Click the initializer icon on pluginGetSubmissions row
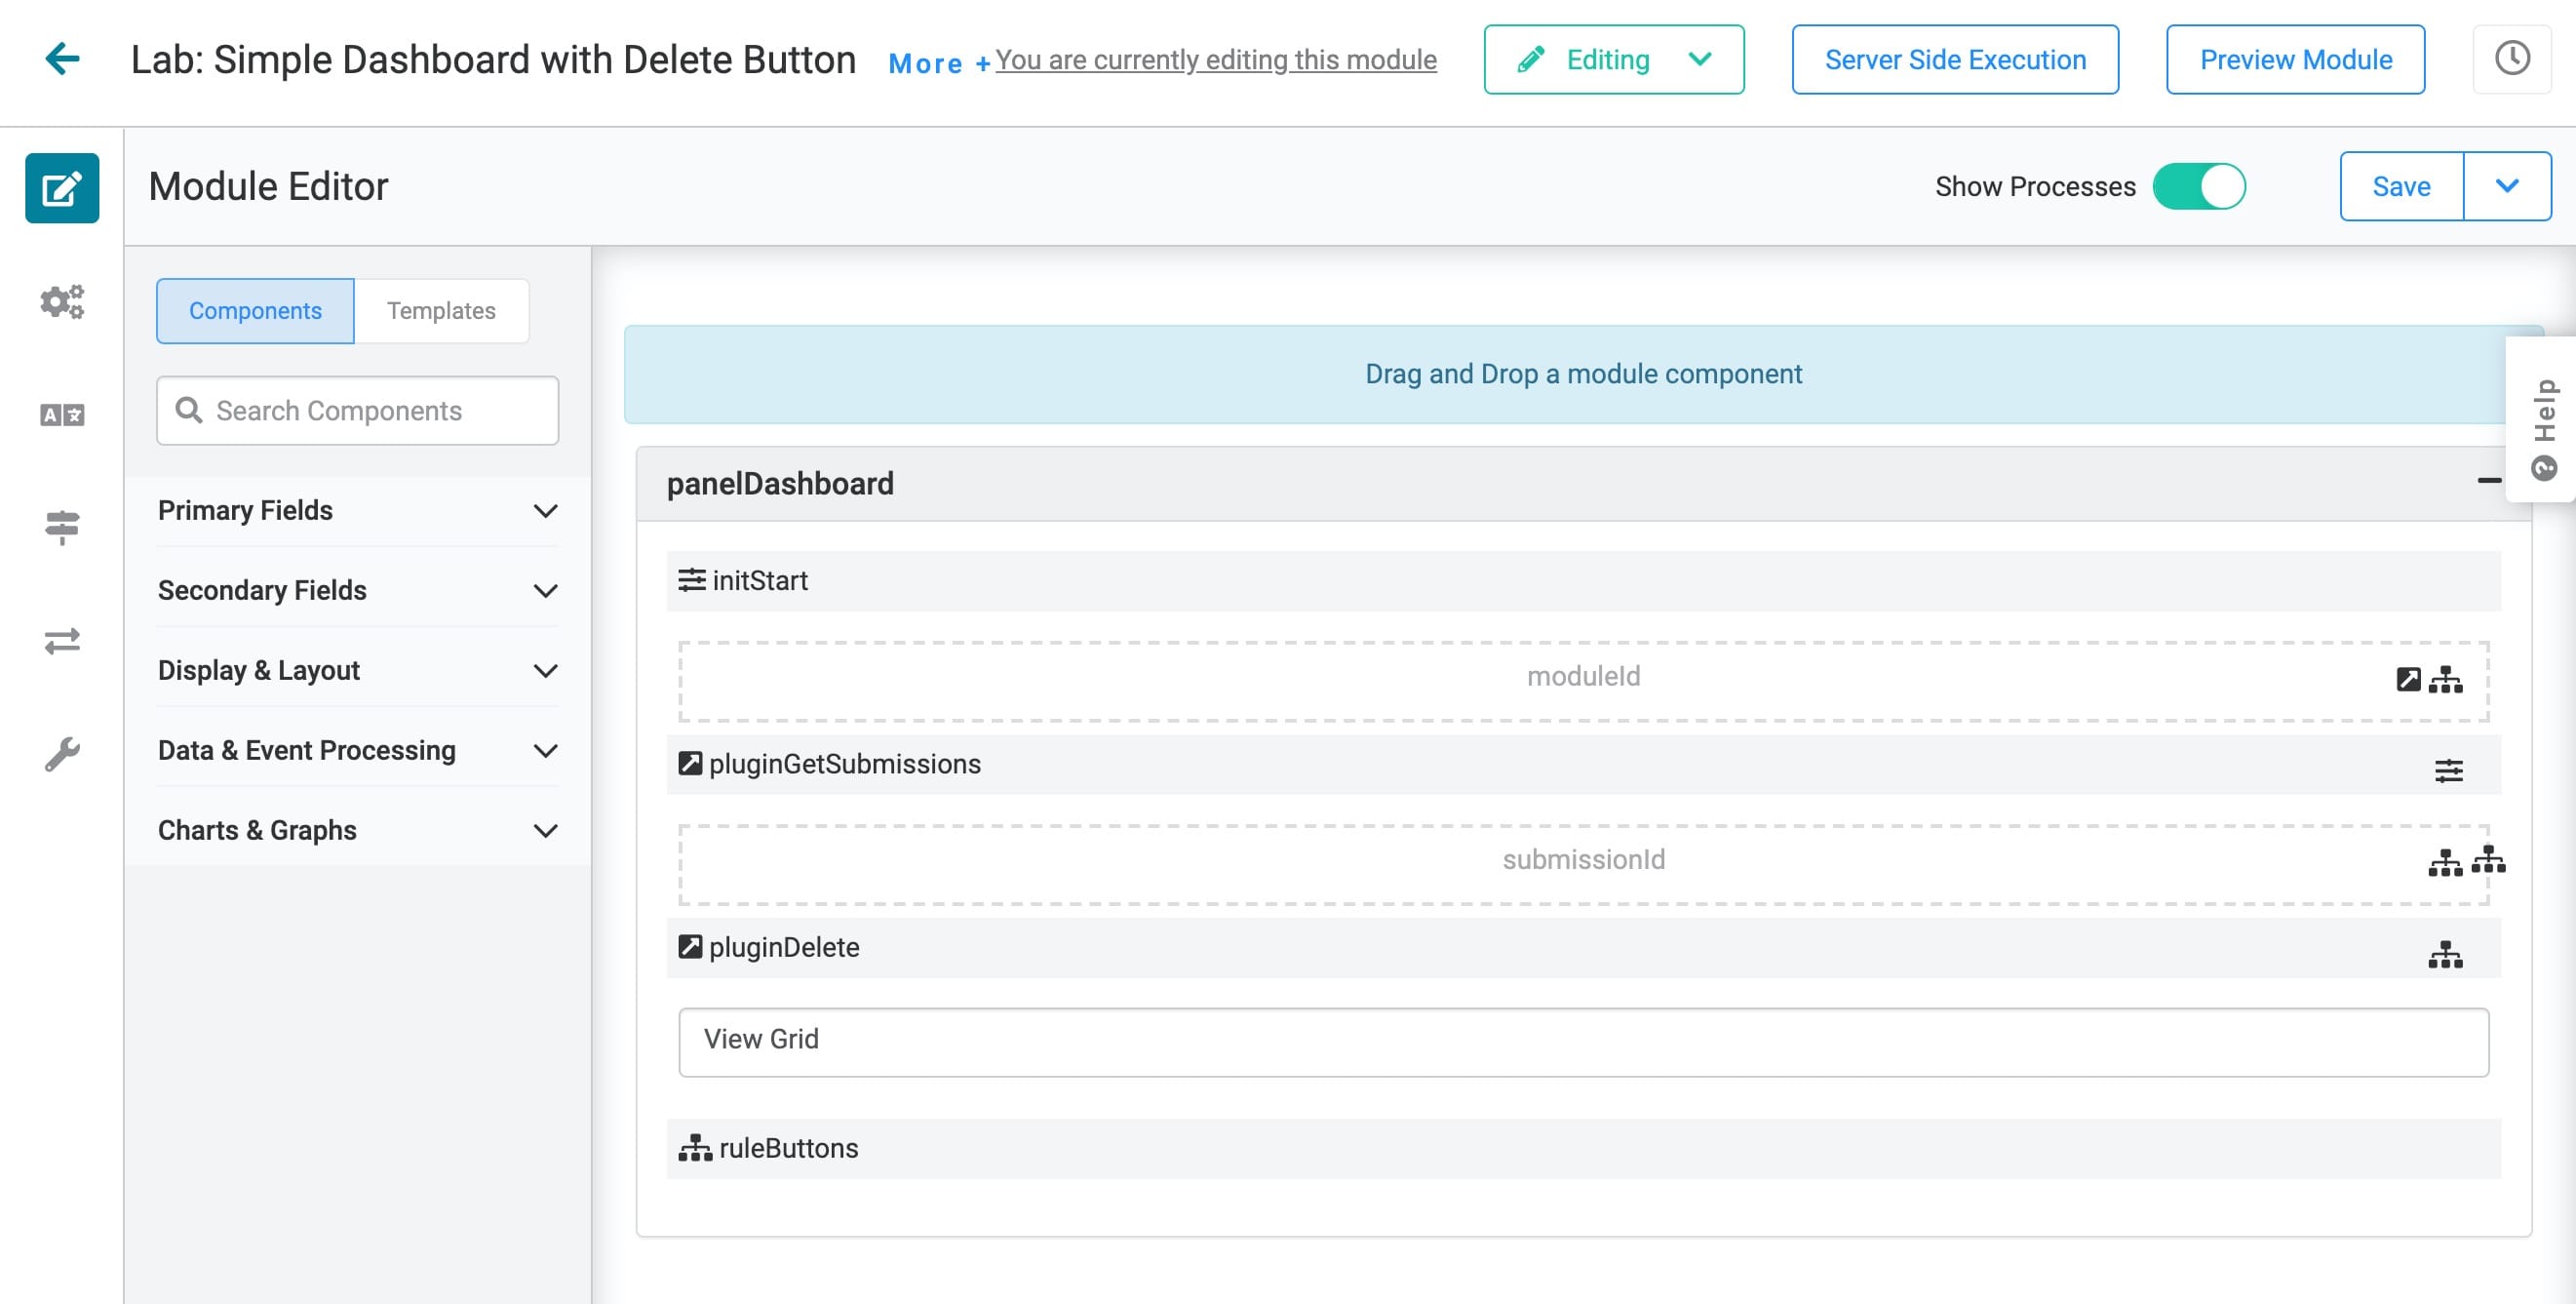The image size is (2576, 1304). [x=2449, y=770]
